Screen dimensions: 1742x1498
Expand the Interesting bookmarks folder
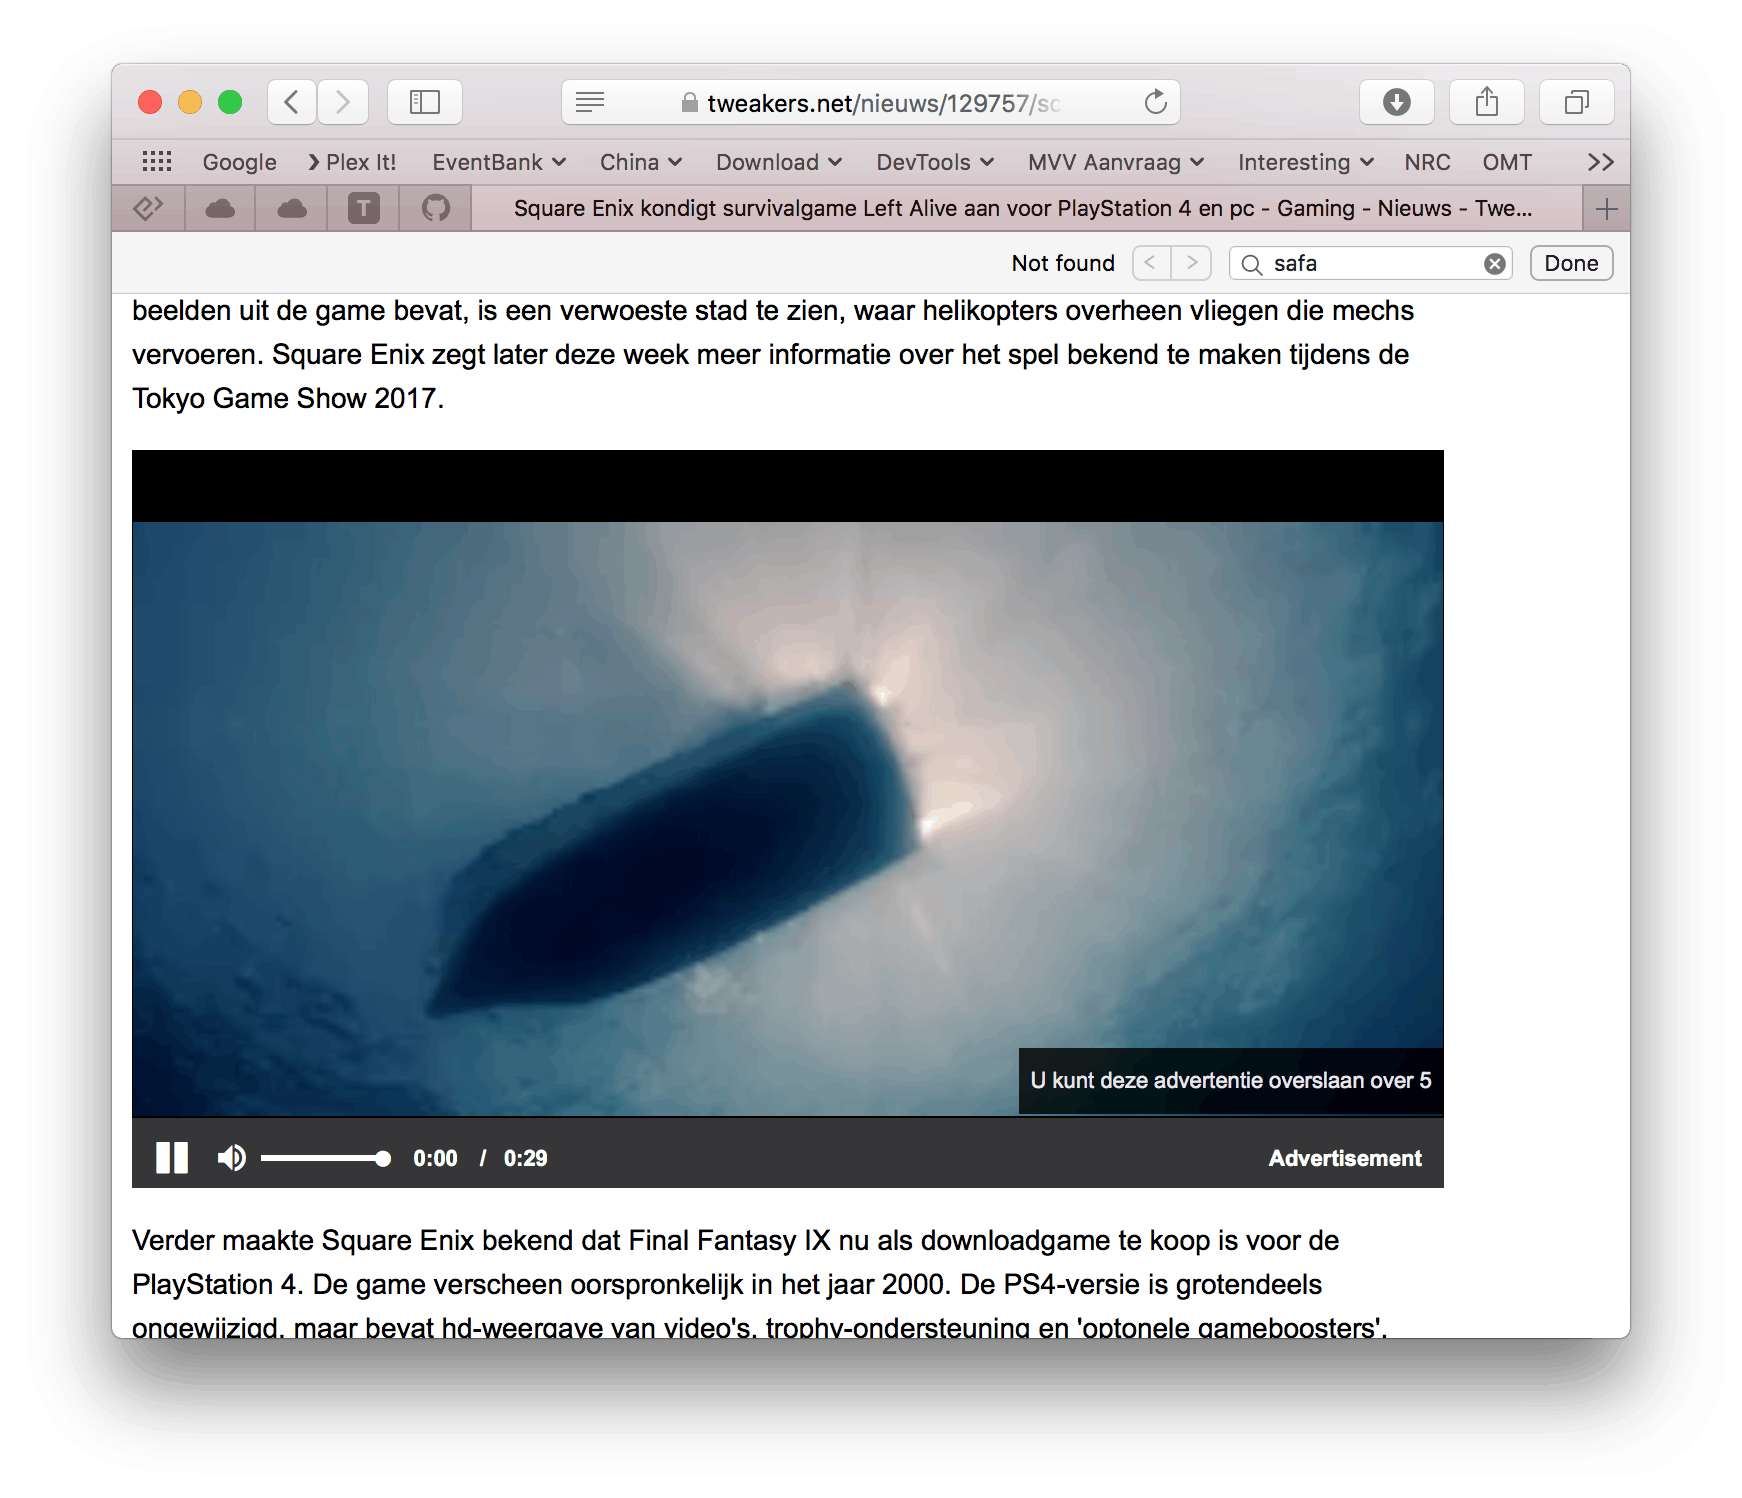tap(1306, 162)
